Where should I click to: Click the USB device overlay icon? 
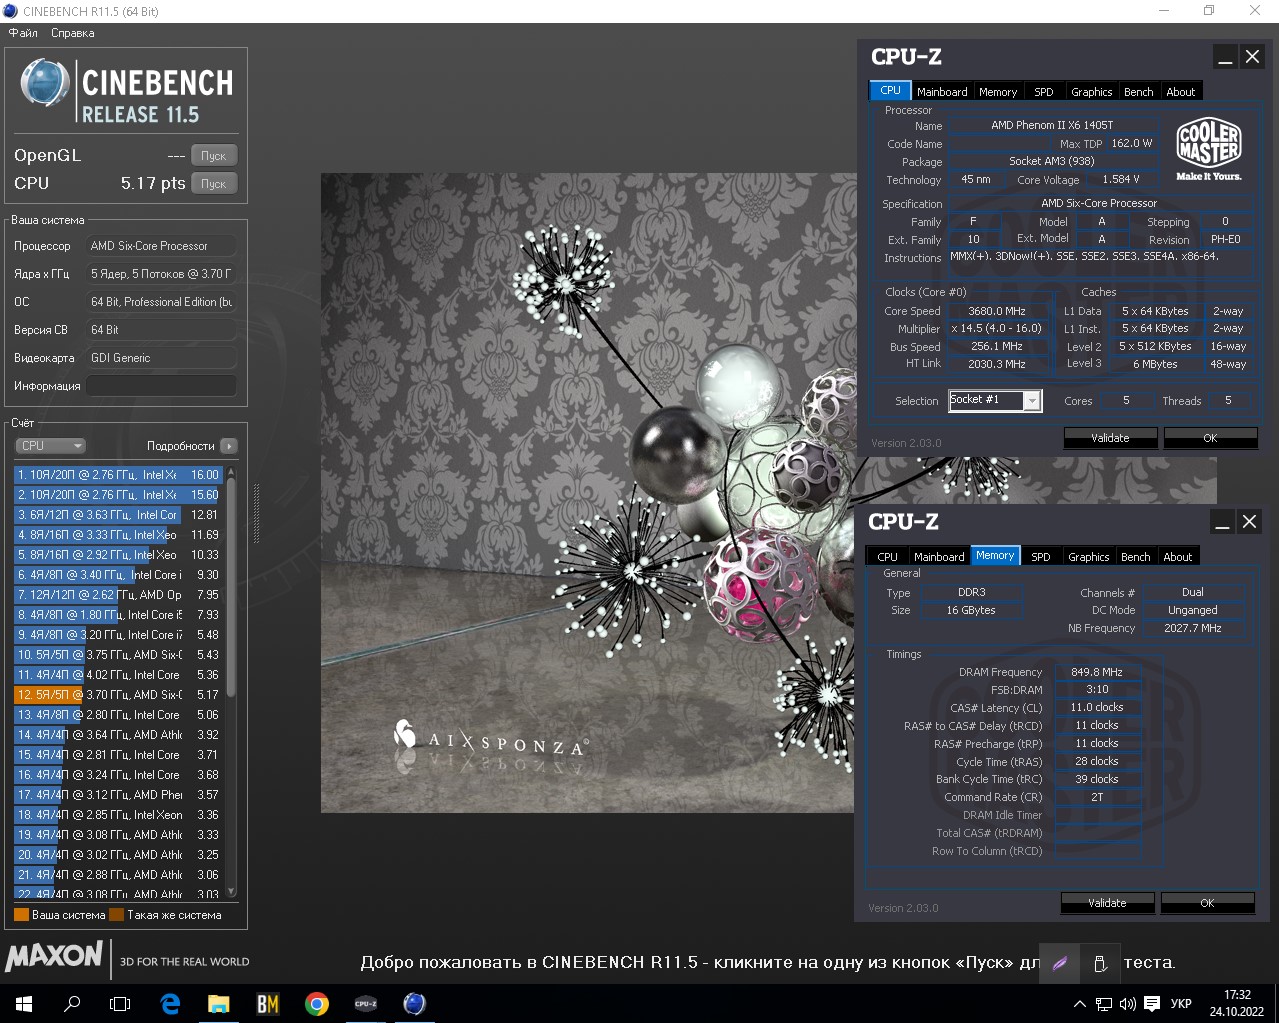pyautogui.click(x=1100, y=963)
